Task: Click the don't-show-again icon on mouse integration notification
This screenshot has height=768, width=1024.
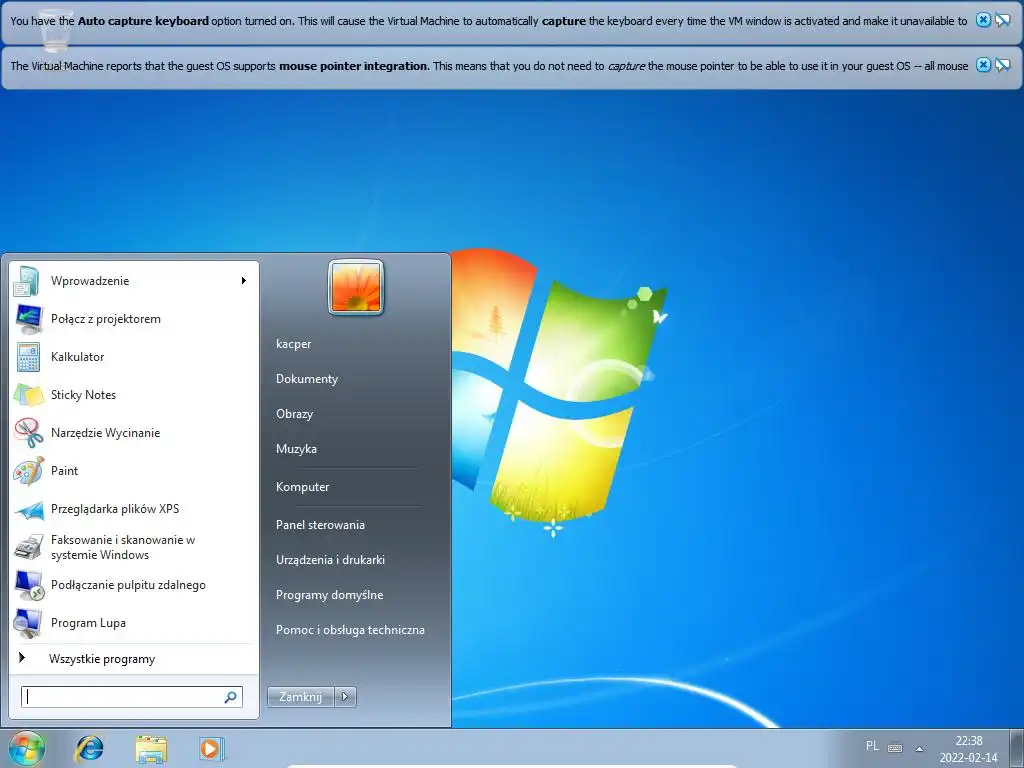Action: point(1002,65)
